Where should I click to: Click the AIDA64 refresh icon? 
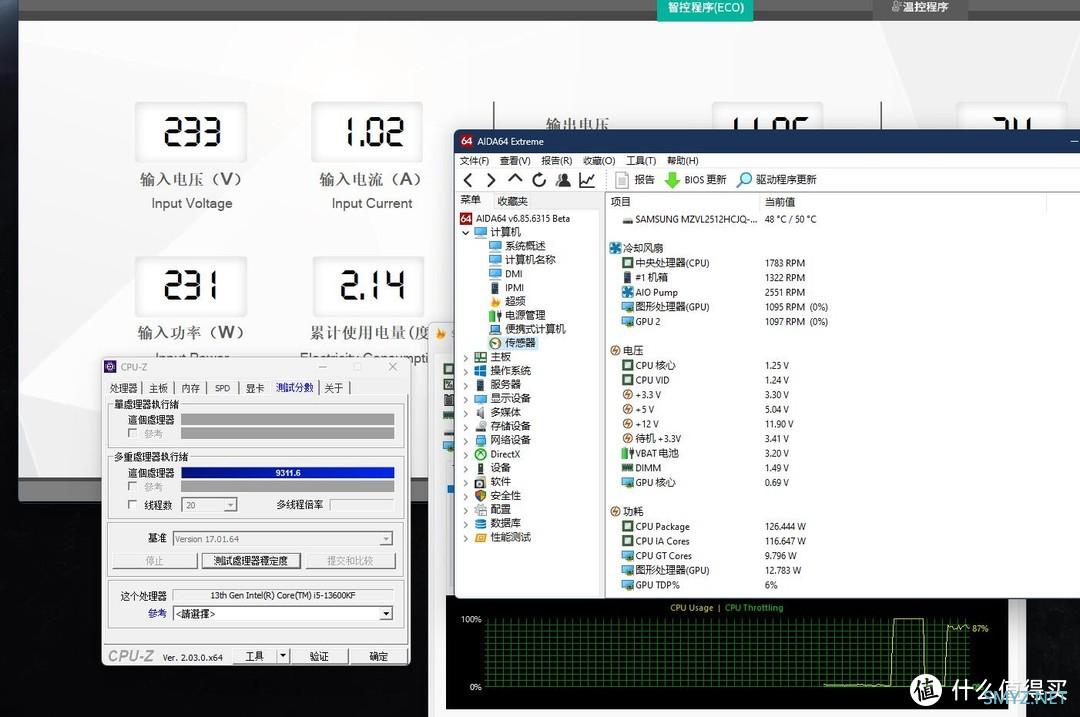click(x=539, y=180)
